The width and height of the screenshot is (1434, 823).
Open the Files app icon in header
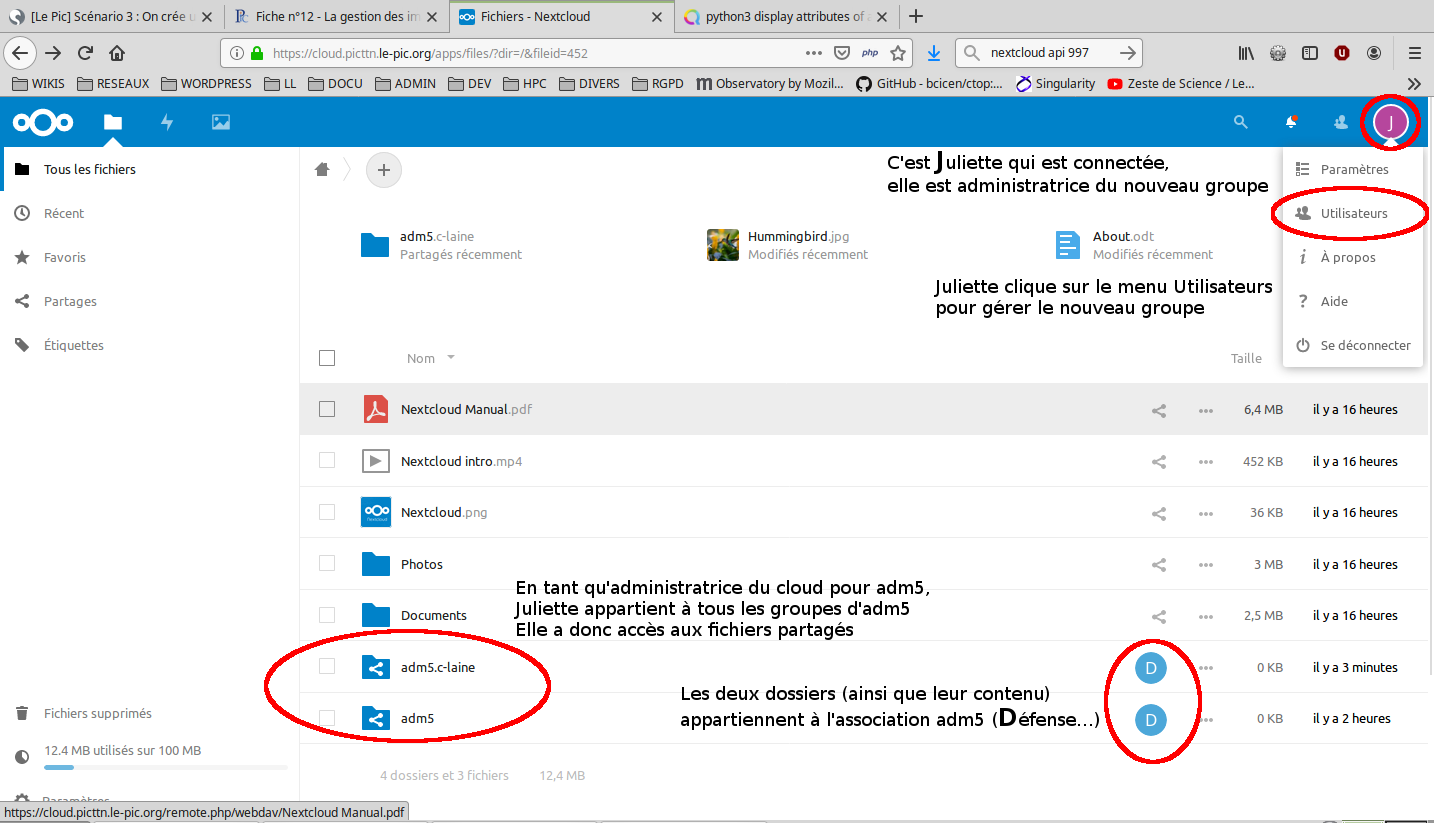(x=113, y=122)
